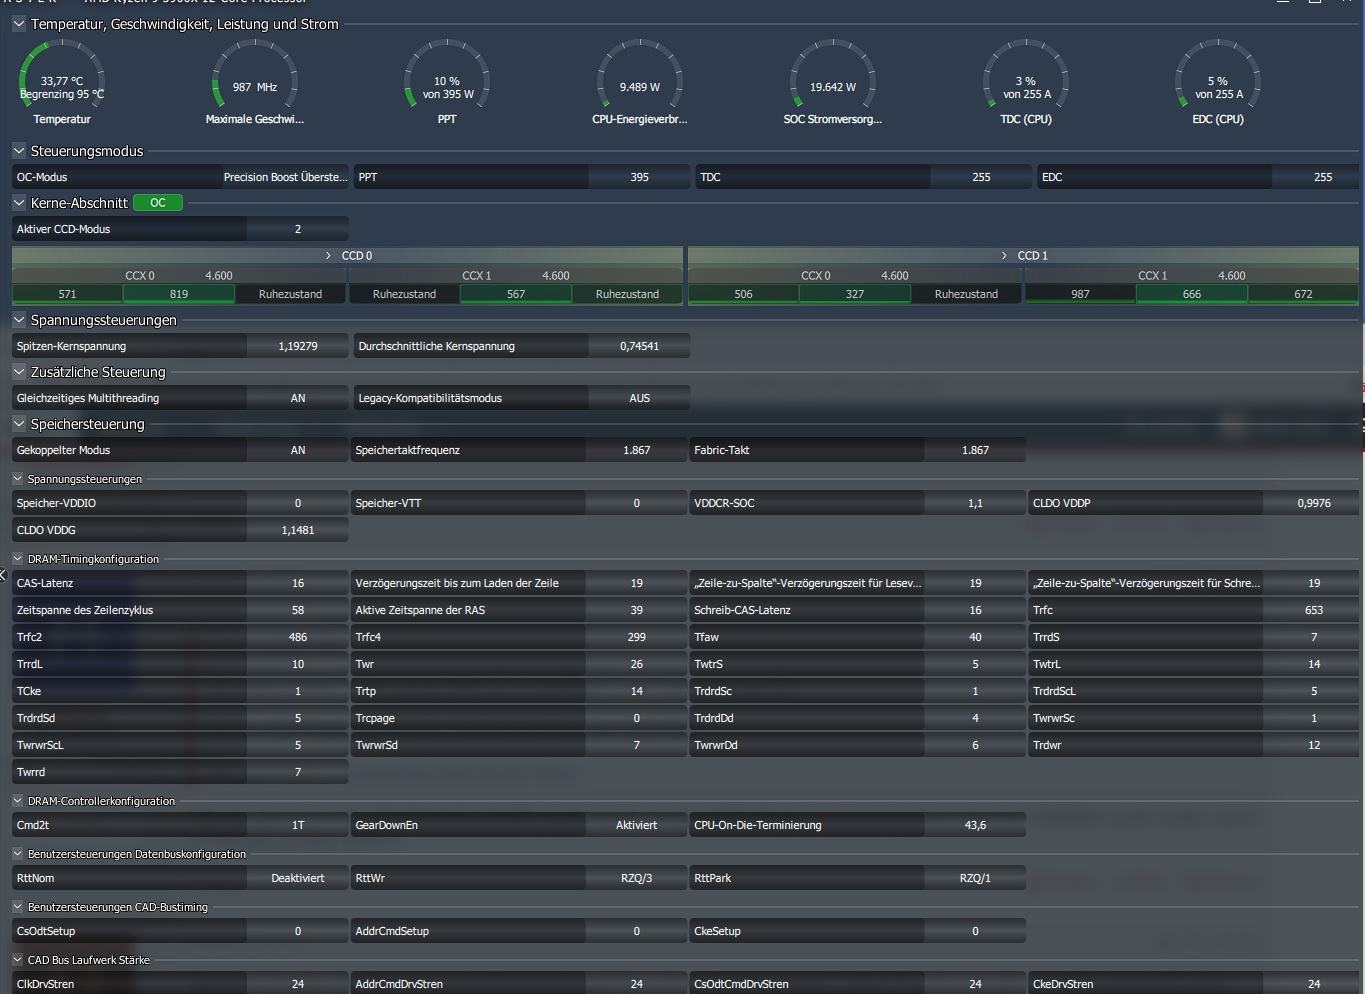This screenshot has height=994, width=1365.
Task: Collapse the DRAM-Timingkonfiguration section
Action: (17, 559)
